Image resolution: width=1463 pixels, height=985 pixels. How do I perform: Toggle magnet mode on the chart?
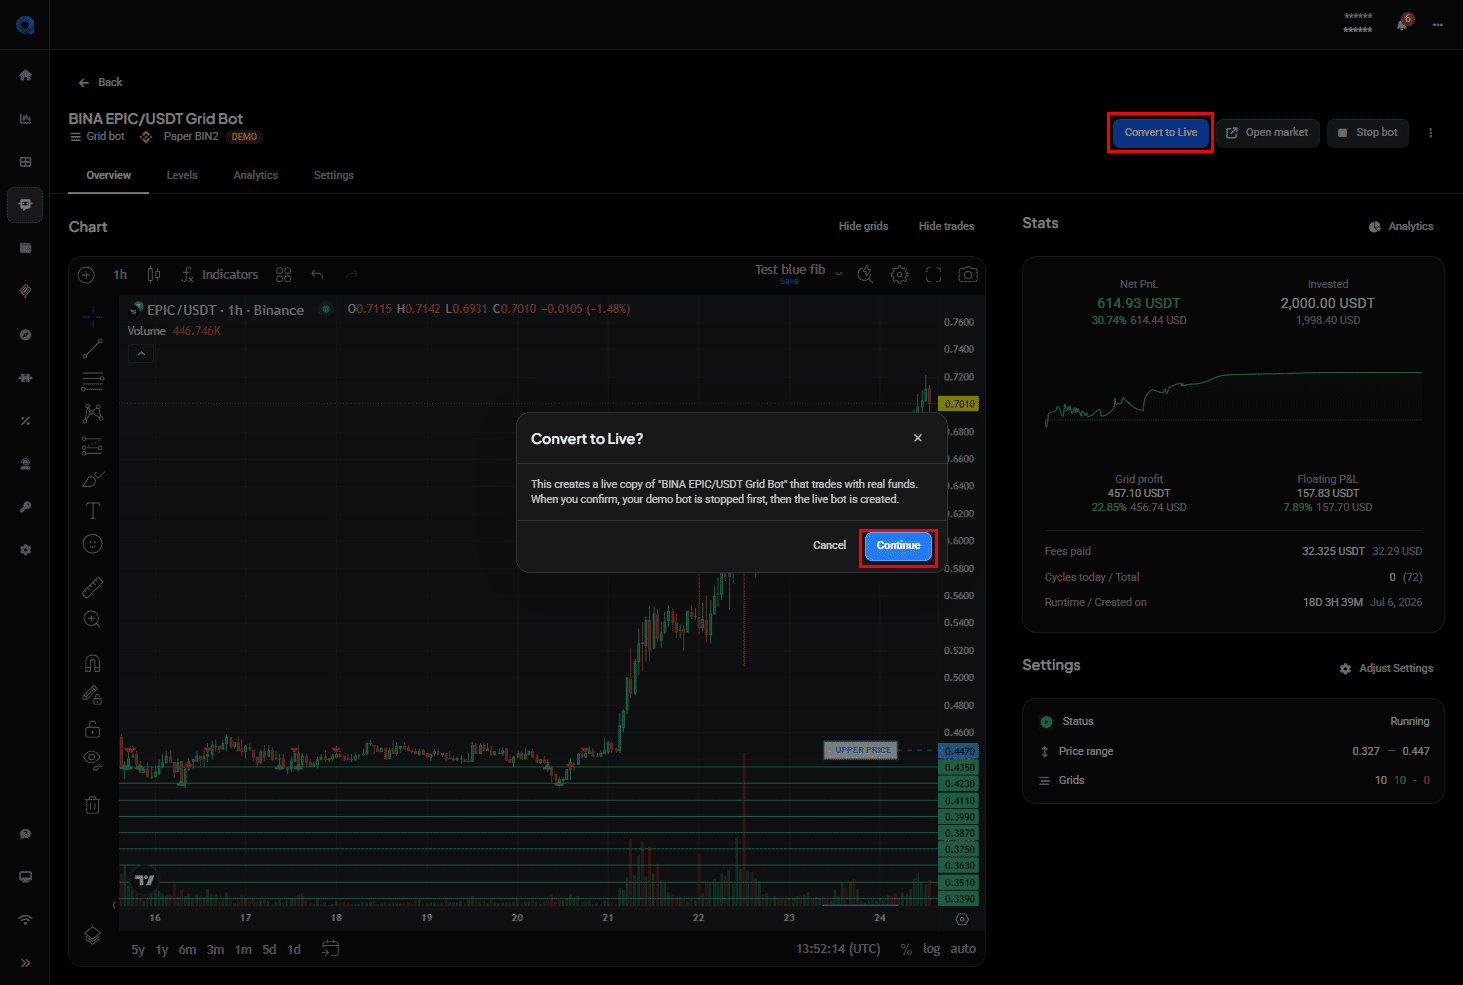(x=93, y=663)
